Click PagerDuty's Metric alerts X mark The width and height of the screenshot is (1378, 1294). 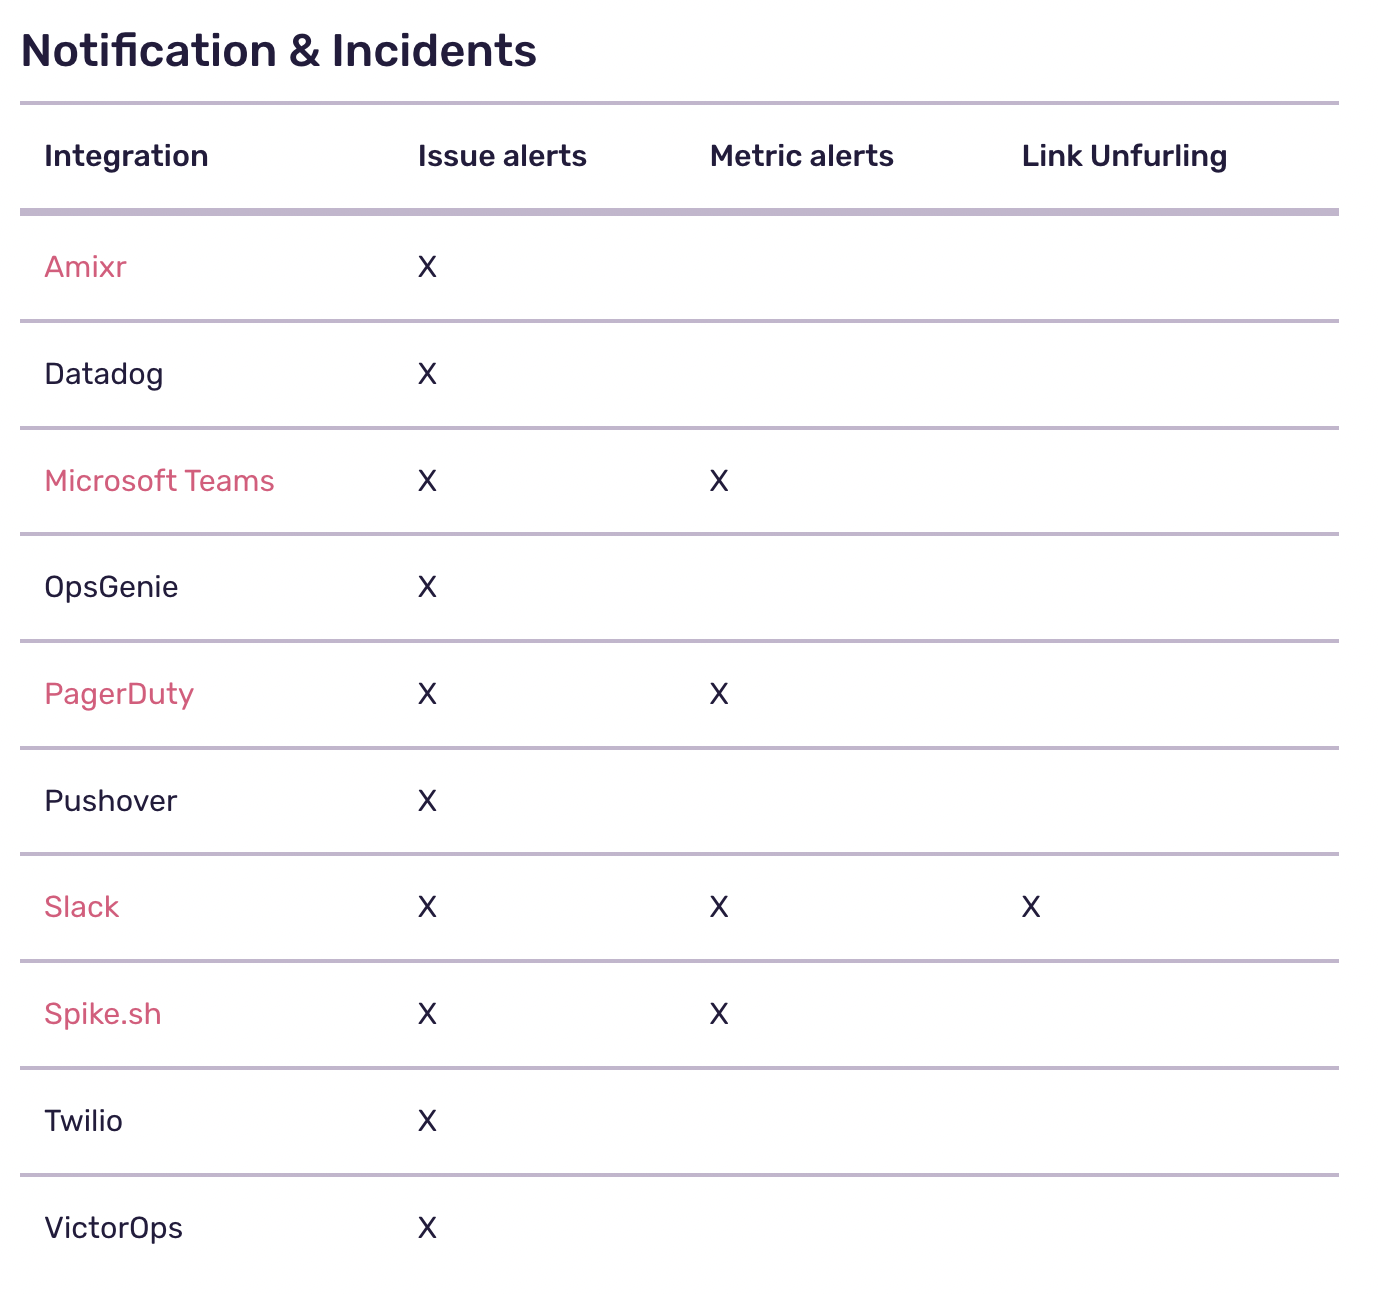click(719, 694)
